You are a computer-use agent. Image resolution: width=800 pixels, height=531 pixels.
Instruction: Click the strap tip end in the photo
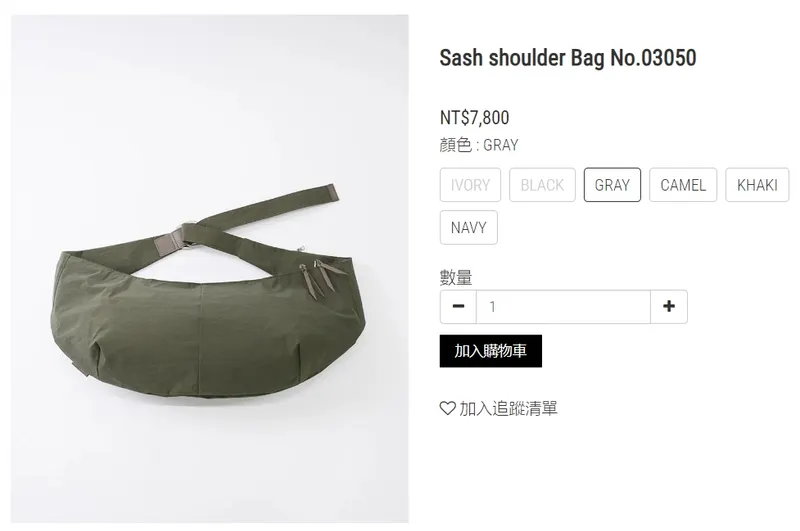(x=333, y=193)
